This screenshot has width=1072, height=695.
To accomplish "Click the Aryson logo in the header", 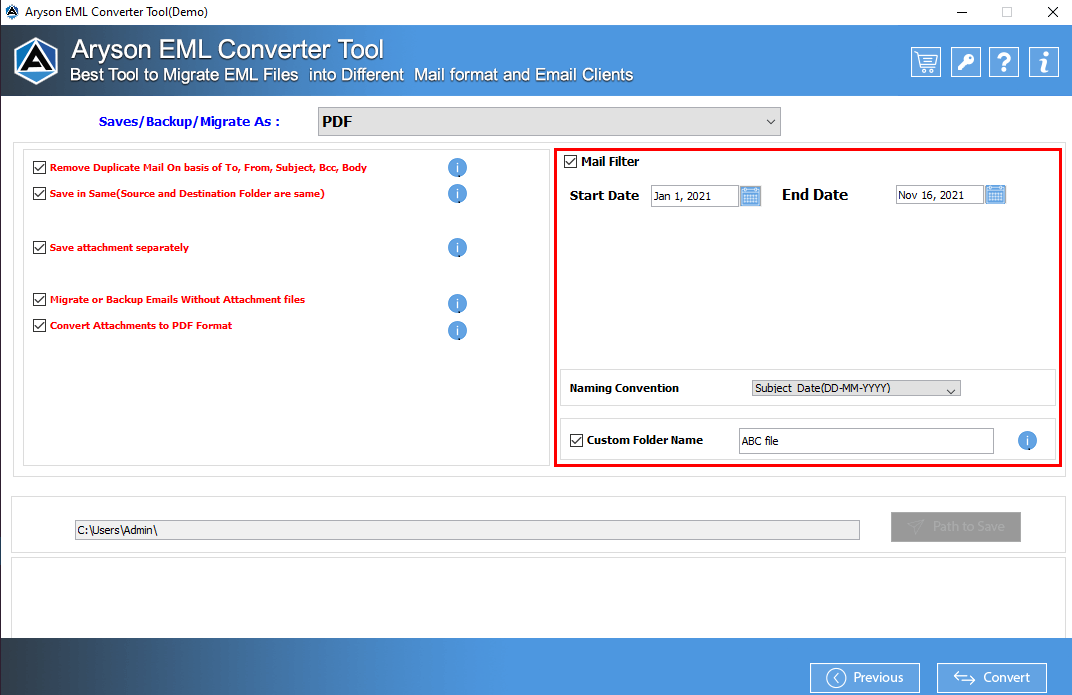I will [x=36, y=61].
